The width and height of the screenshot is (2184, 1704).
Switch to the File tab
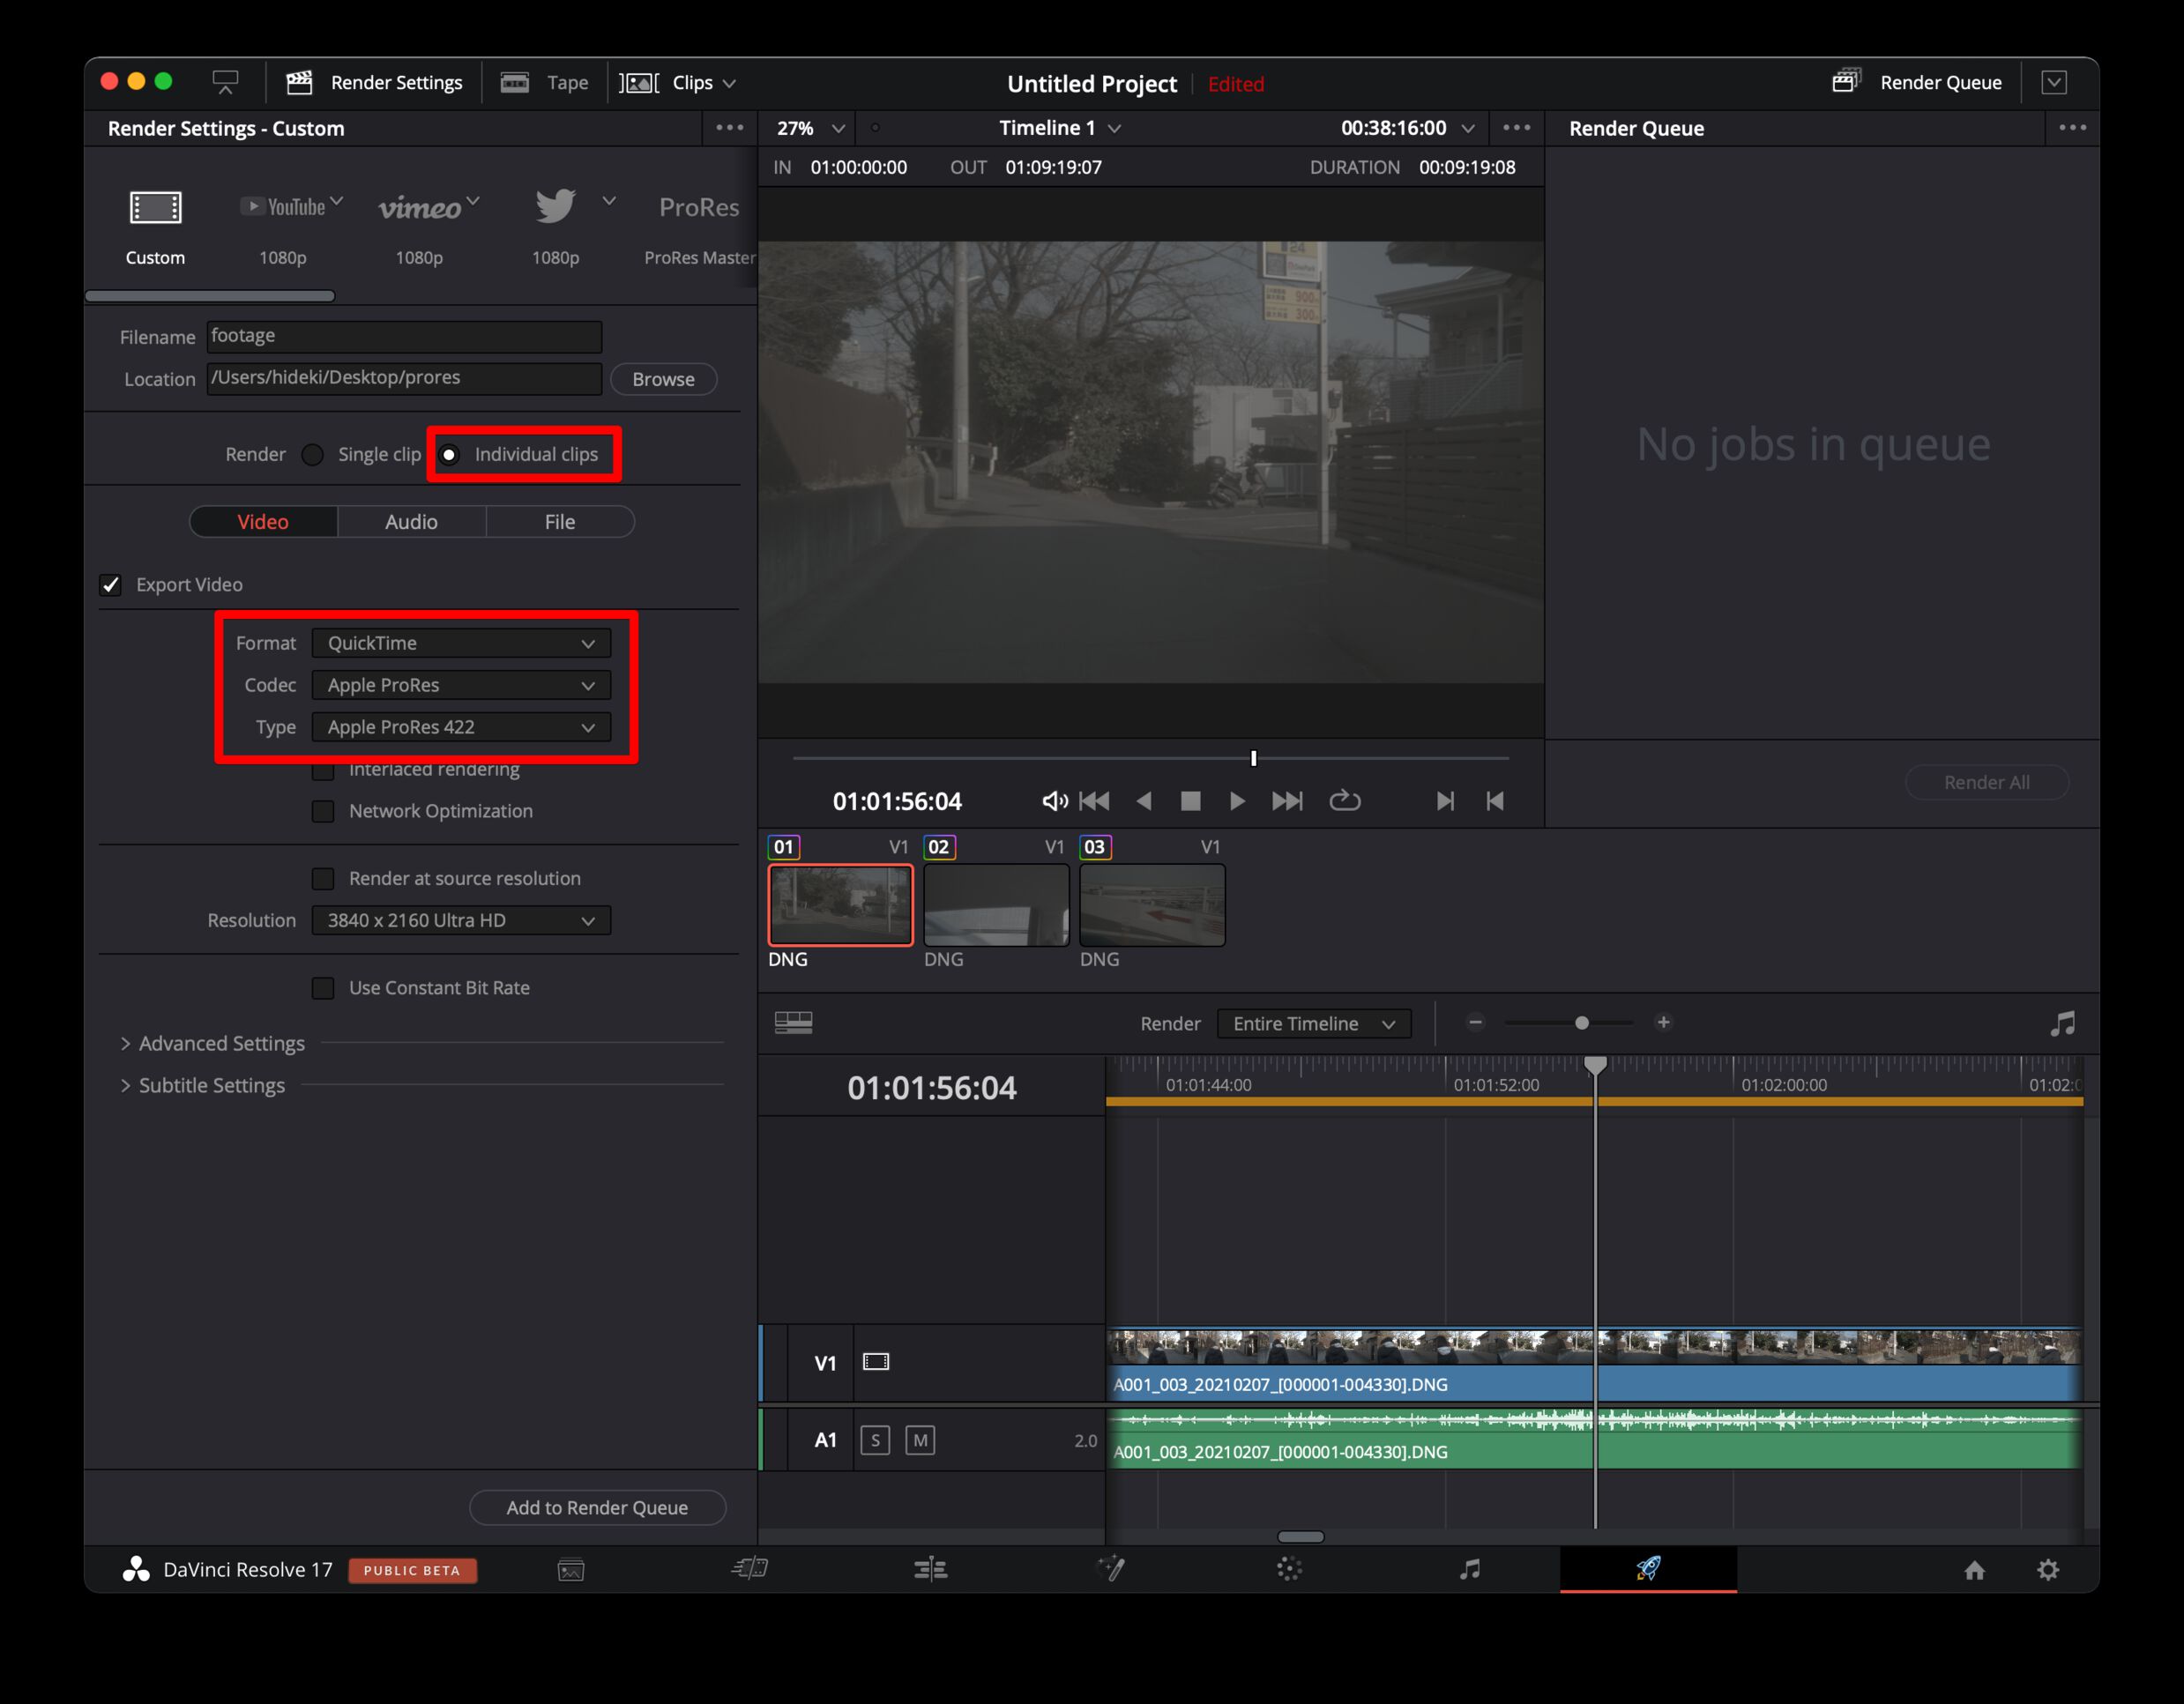pyautogui.click(x=559, y=522)
